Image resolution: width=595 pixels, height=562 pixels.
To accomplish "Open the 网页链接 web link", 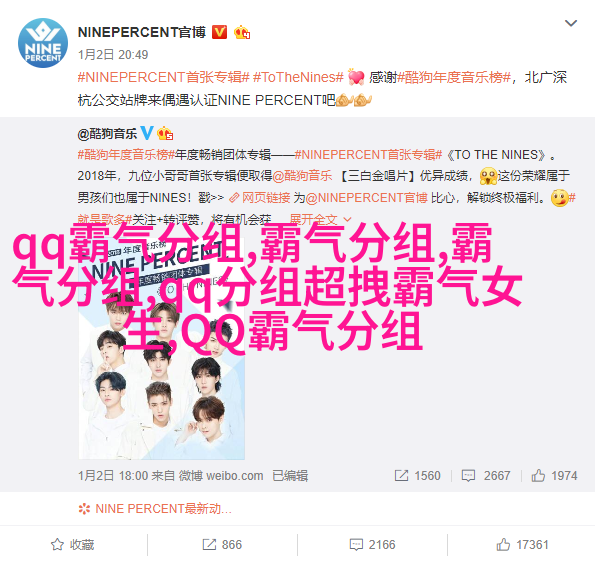I will click(x=260, y=198).
